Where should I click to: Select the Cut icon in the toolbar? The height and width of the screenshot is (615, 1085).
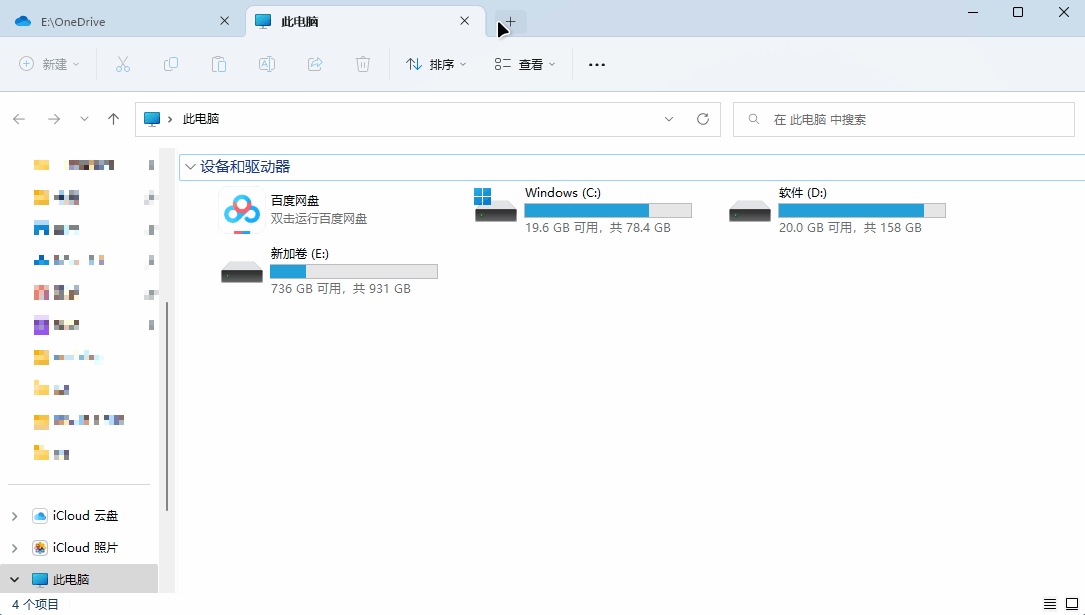(x=122, y=64)
